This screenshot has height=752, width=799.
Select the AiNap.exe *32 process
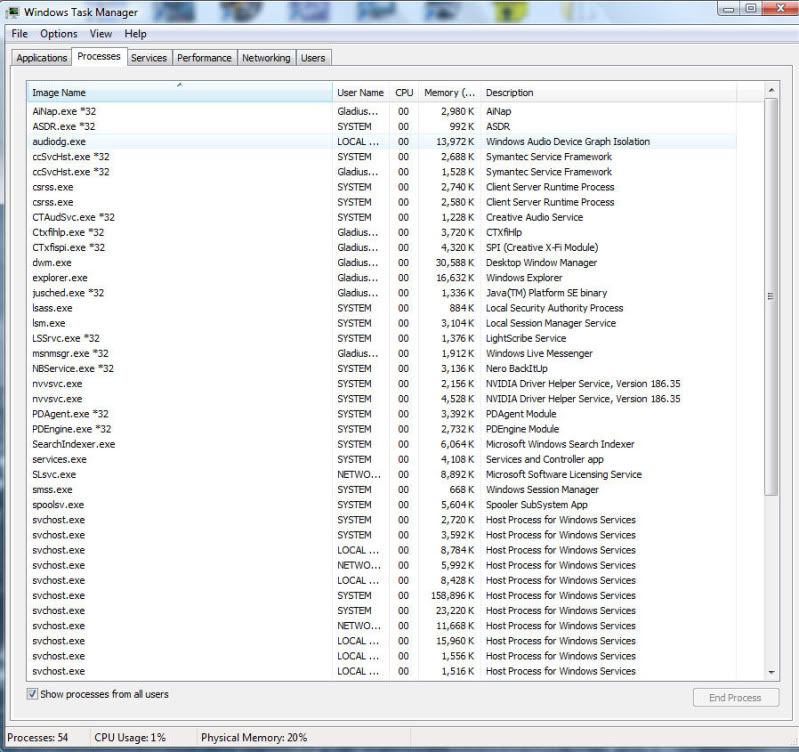(x=382, y=111)
